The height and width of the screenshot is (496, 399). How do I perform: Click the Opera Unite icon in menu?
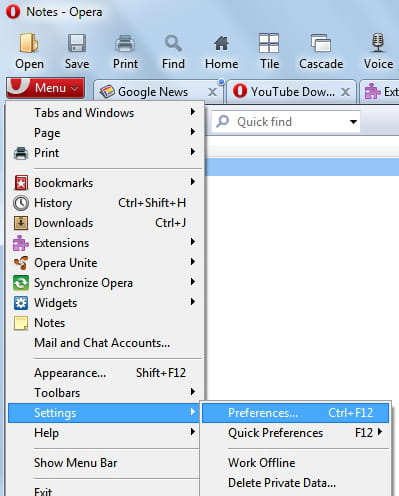21,263
